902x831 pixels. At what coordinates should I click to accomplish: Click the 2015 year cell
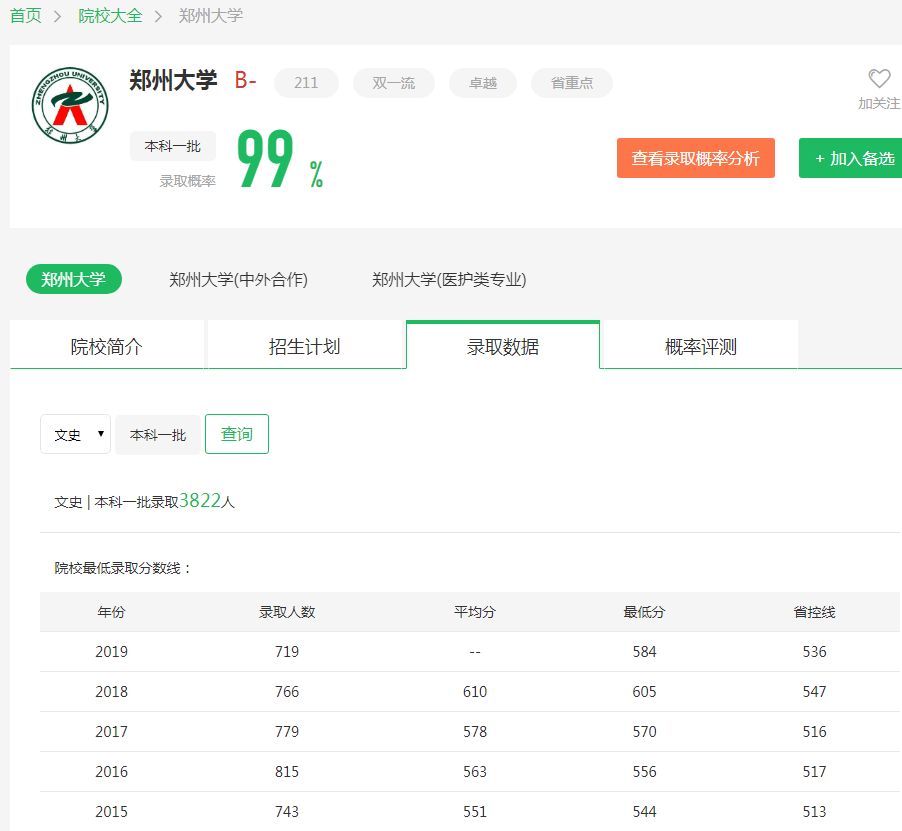coord(111,811)
